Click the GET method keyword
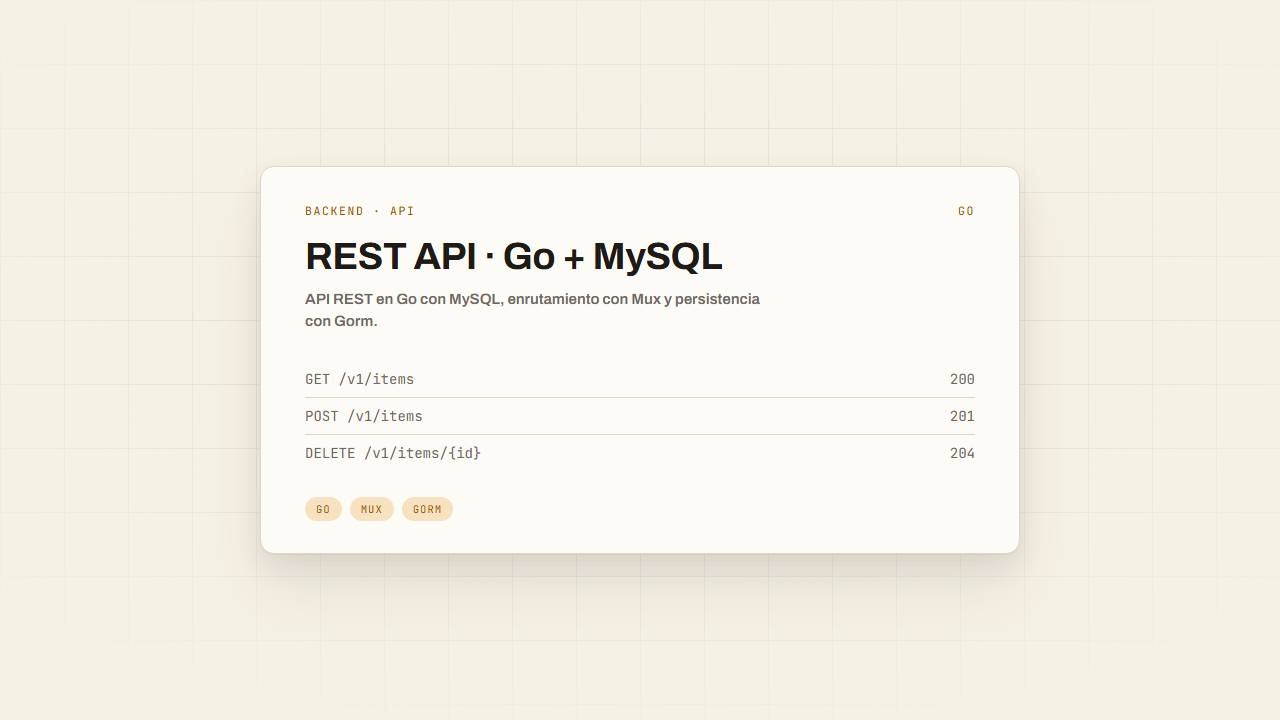 pyautogui.click(x=318, y=379)
